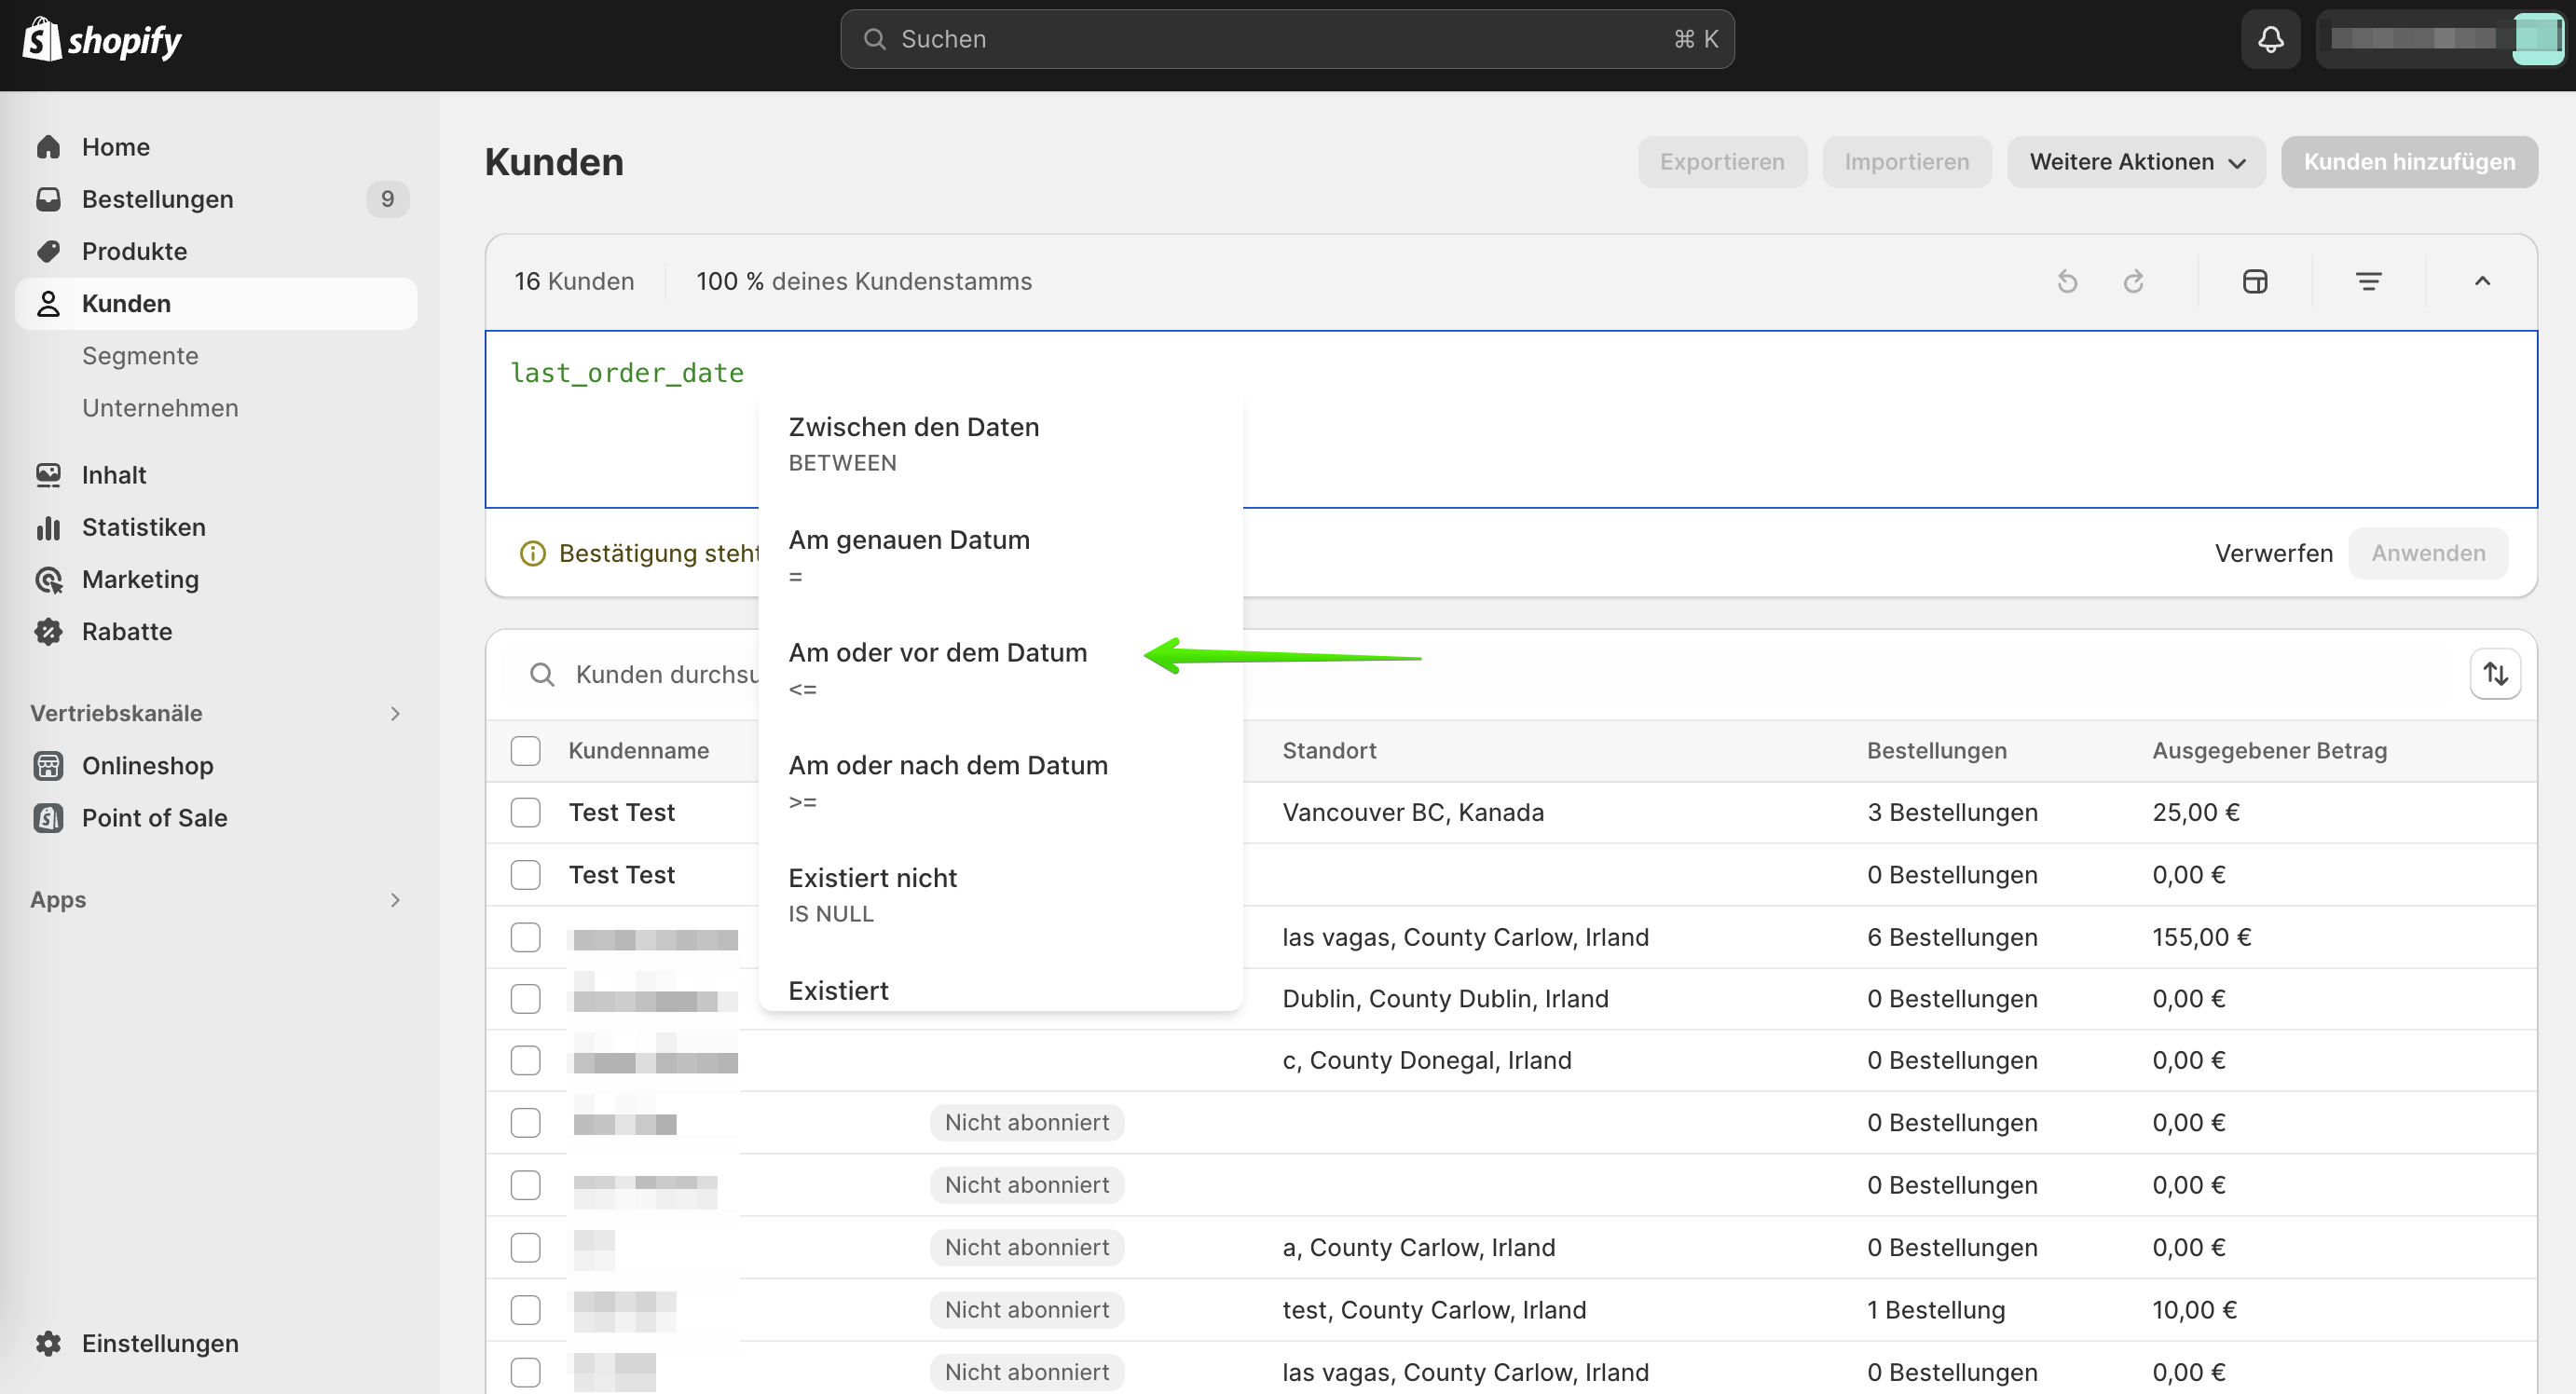Select Existiert nicht IS NULL option
The height and width of the screenshot is (1394, 2576).
tap(1000, 895)
